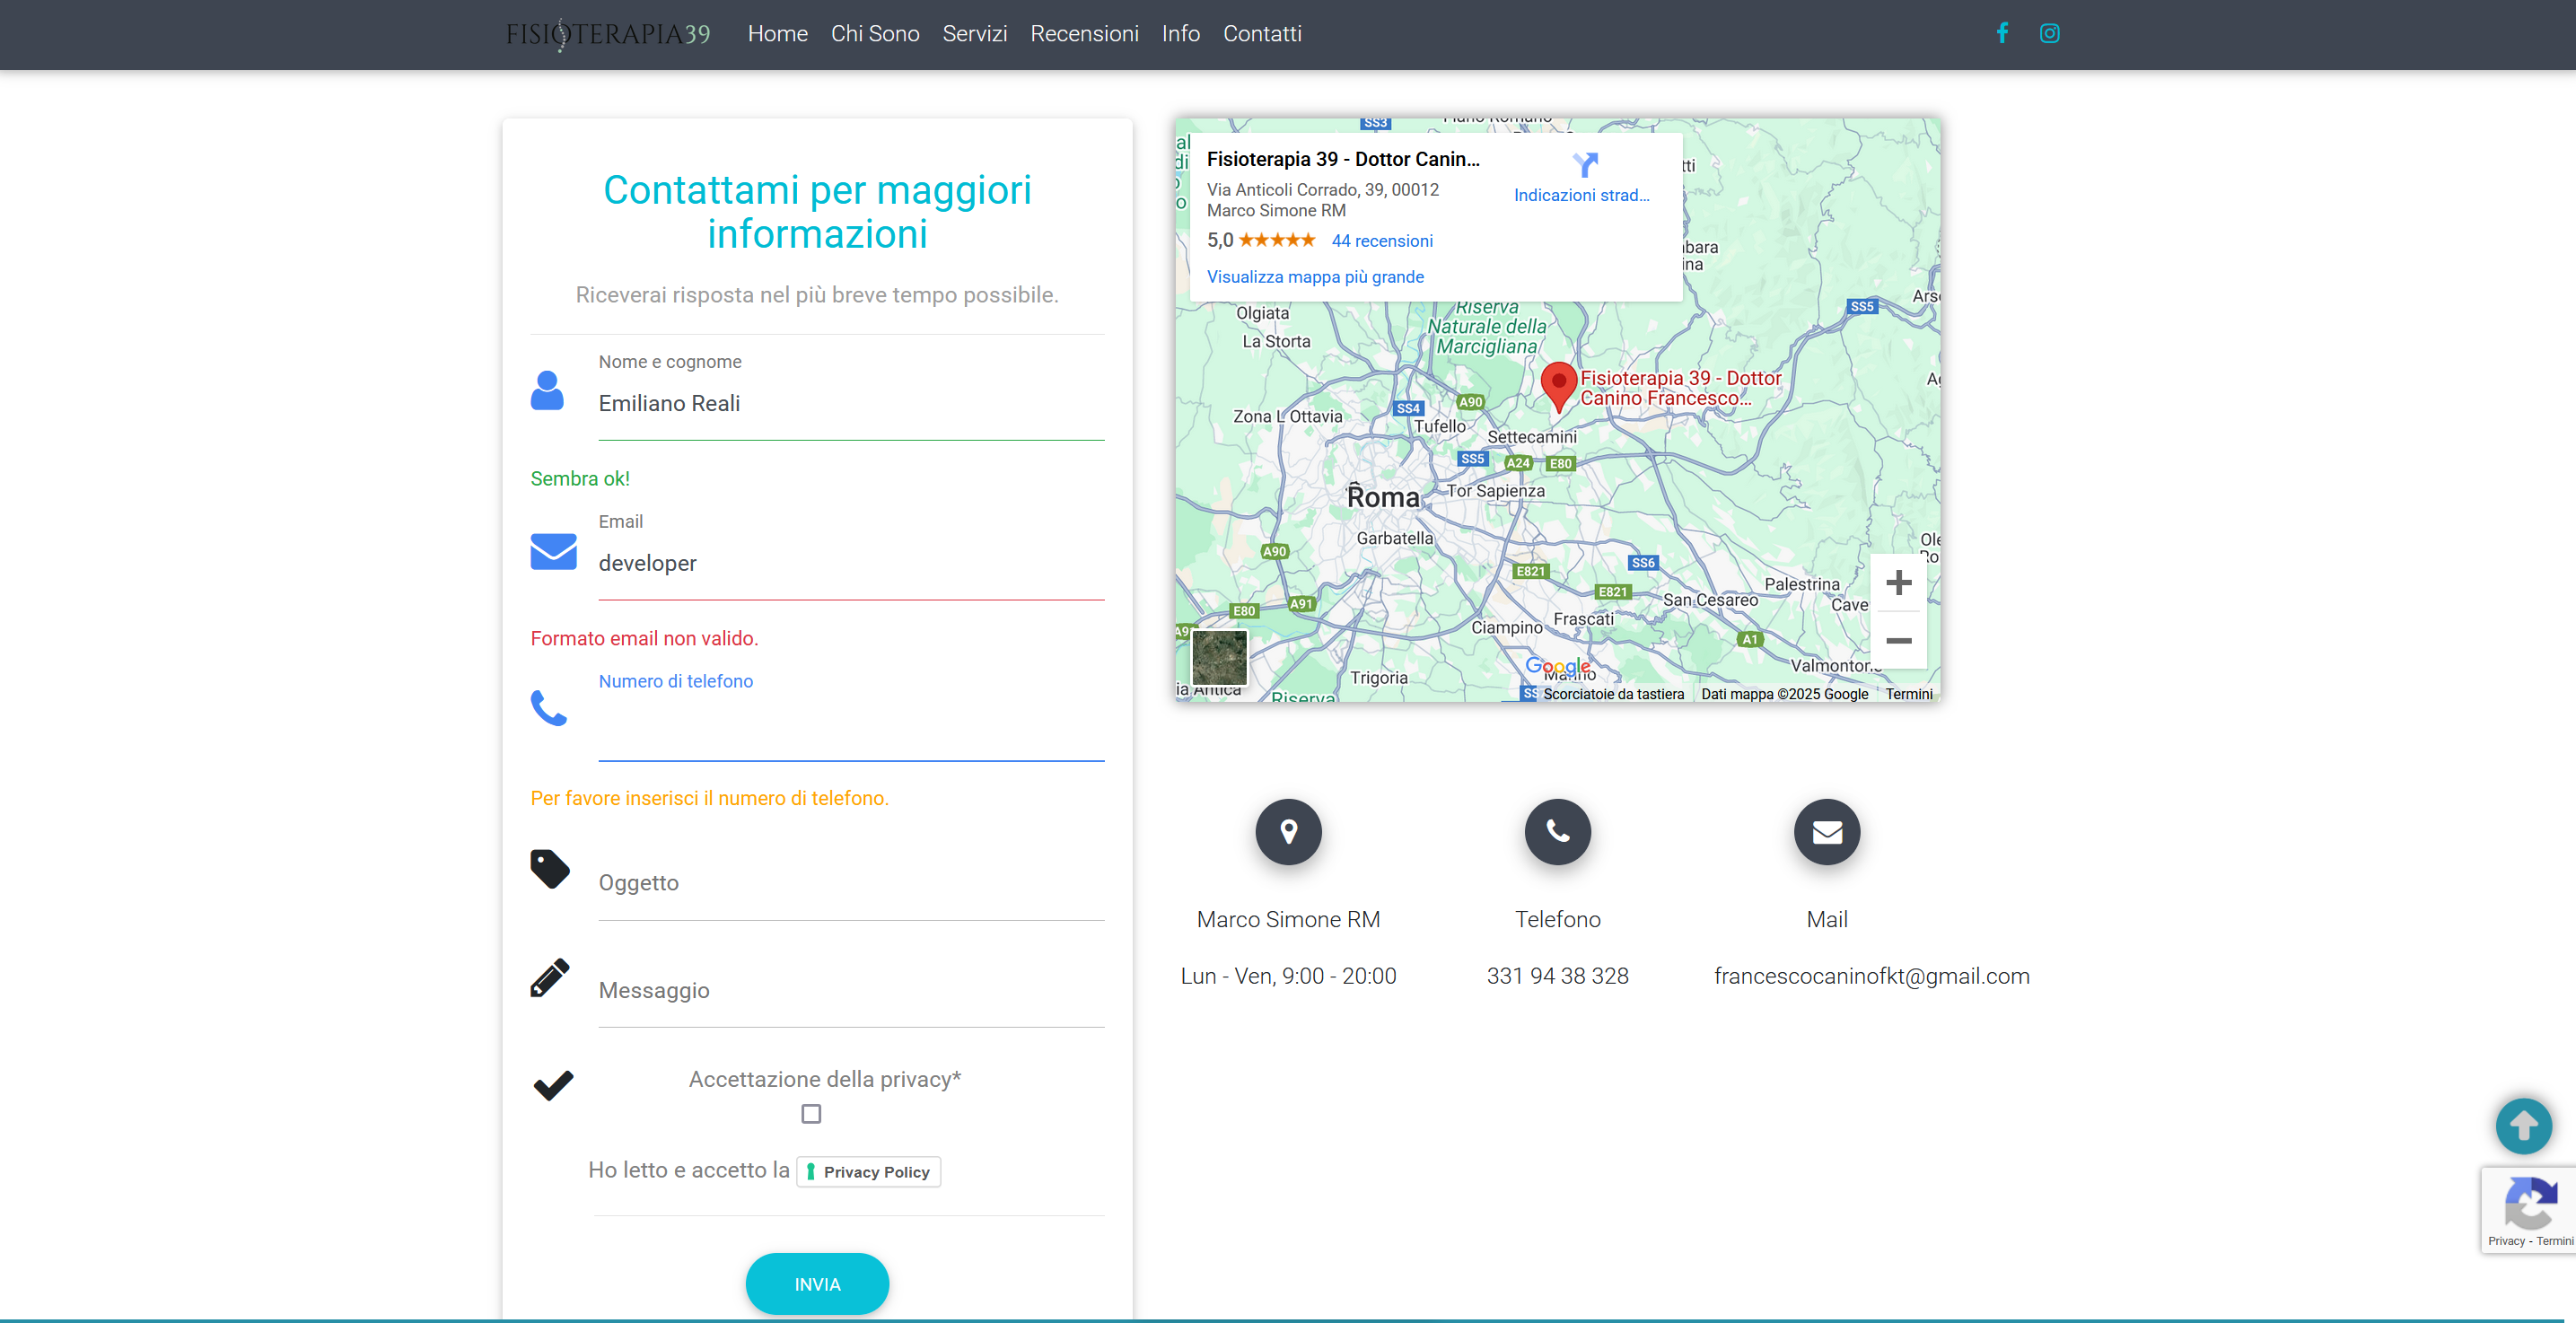Click the 44 recensioni link

click(1381, 241)
